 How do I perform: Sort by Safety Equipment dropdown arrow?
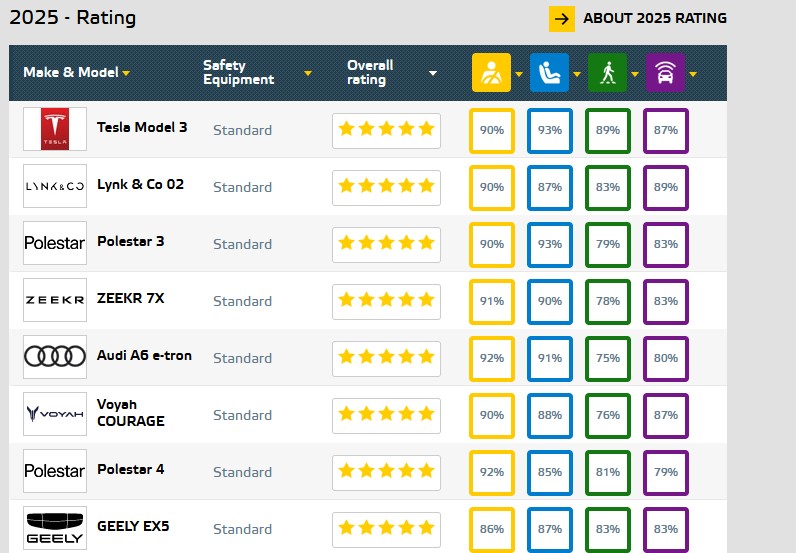308,73
